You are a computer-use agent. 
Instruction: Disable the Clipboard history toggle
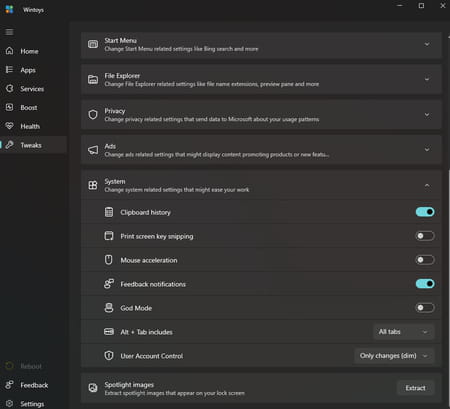(x=425, y=212)
